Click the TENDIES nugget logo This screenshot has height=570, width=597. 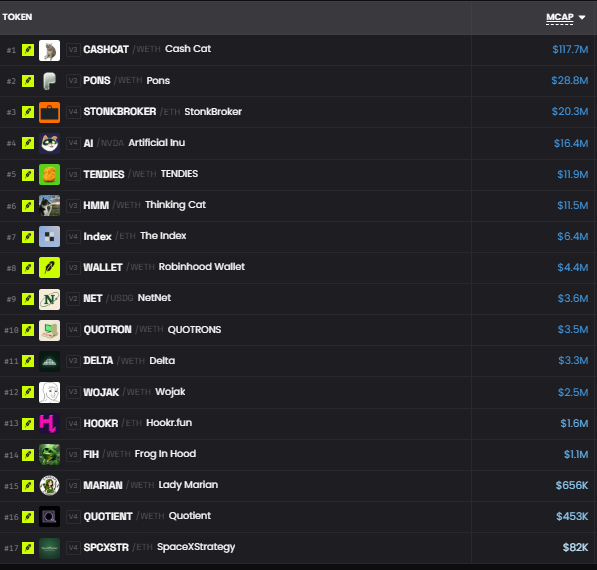tap(49, 174)
